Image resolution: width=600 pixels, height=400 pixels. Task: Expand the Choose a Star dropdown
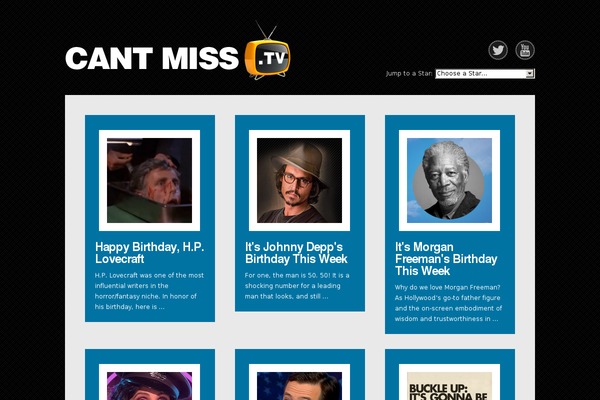coord(485,73)
